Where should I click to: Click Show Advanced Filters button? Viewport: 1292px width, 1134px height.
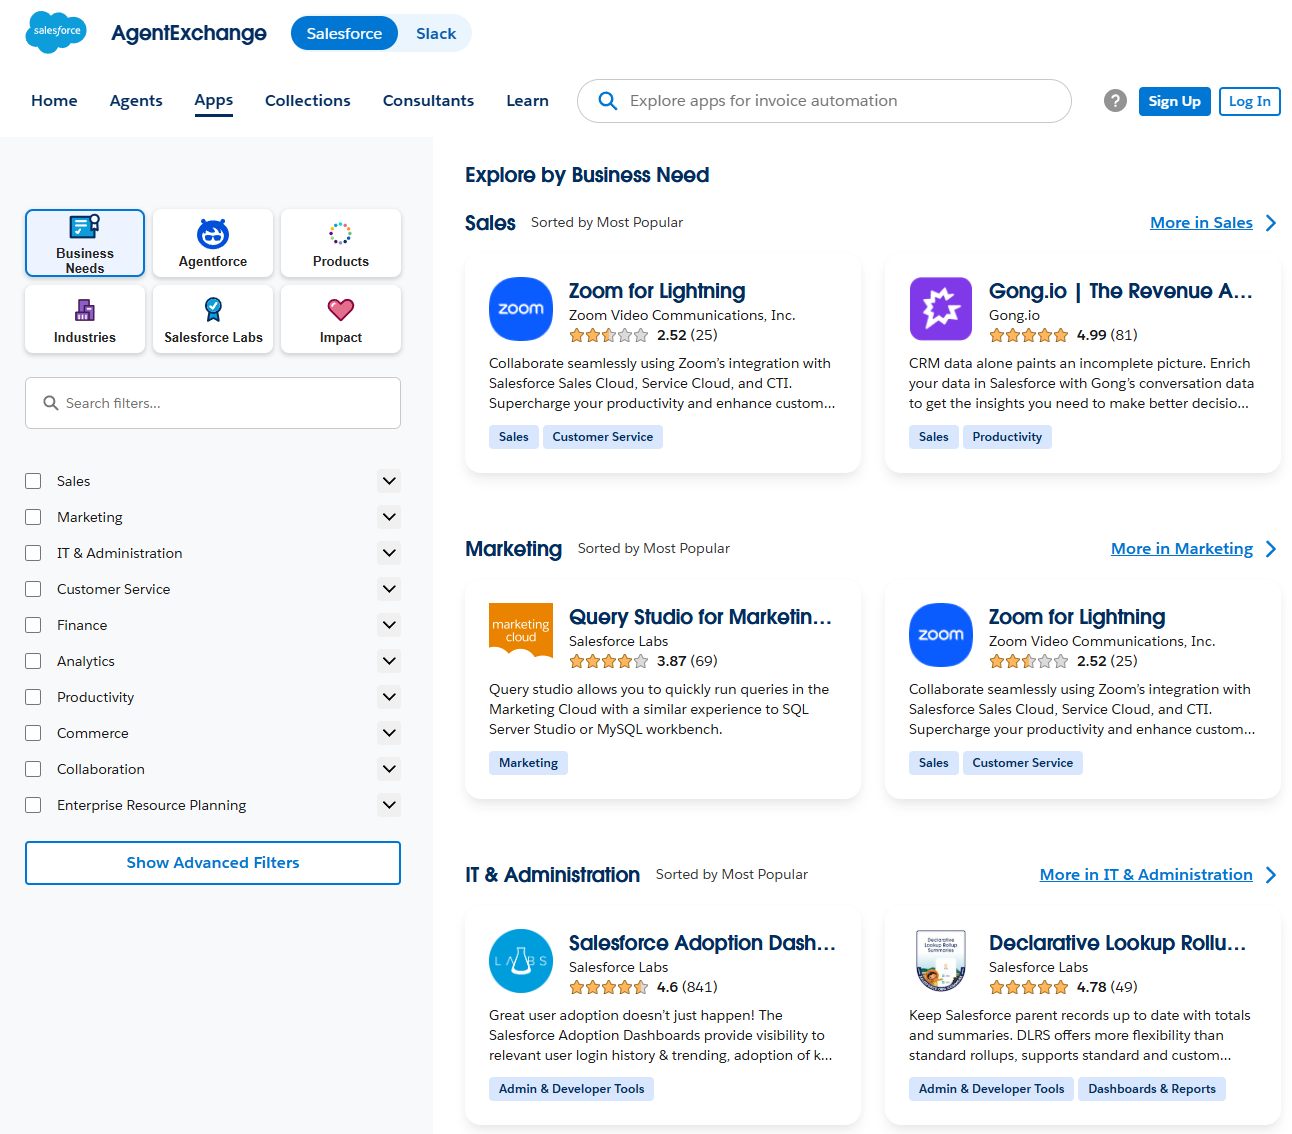tap(213, 863)
